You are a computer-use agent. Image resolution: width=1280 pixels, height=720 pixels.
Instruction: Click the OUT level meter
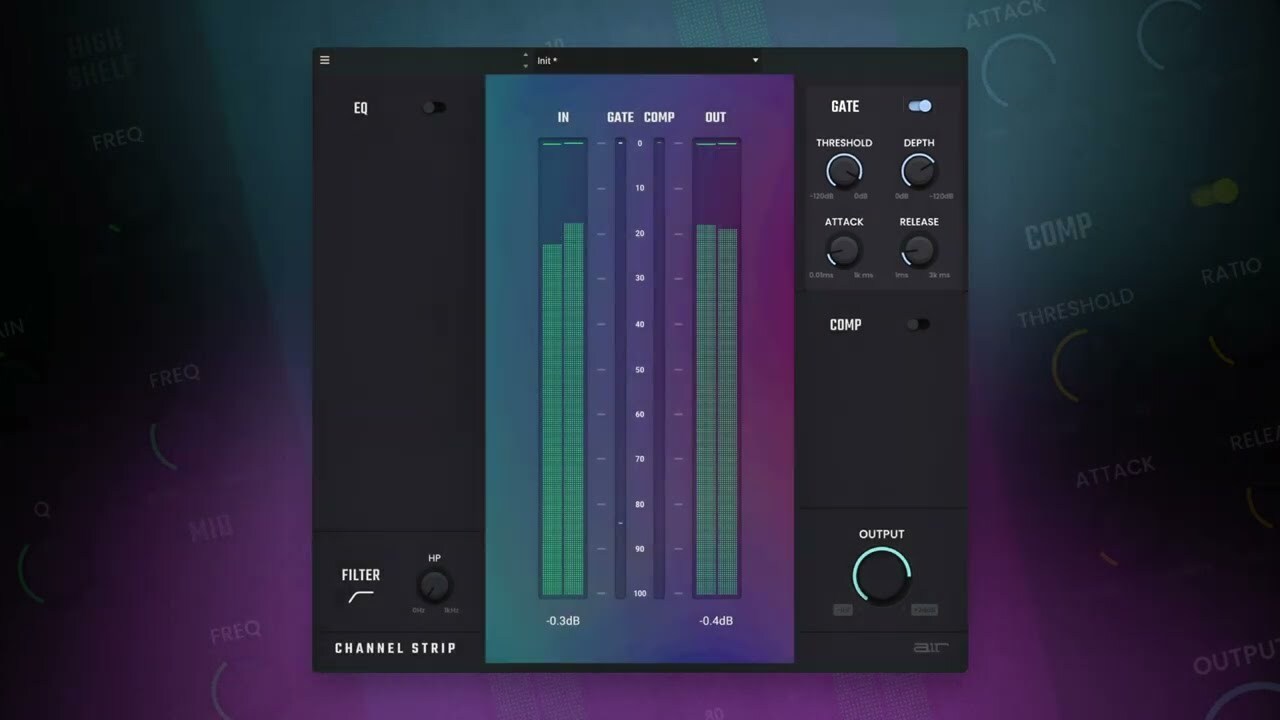pyautogui.click(x=717, y=368)
